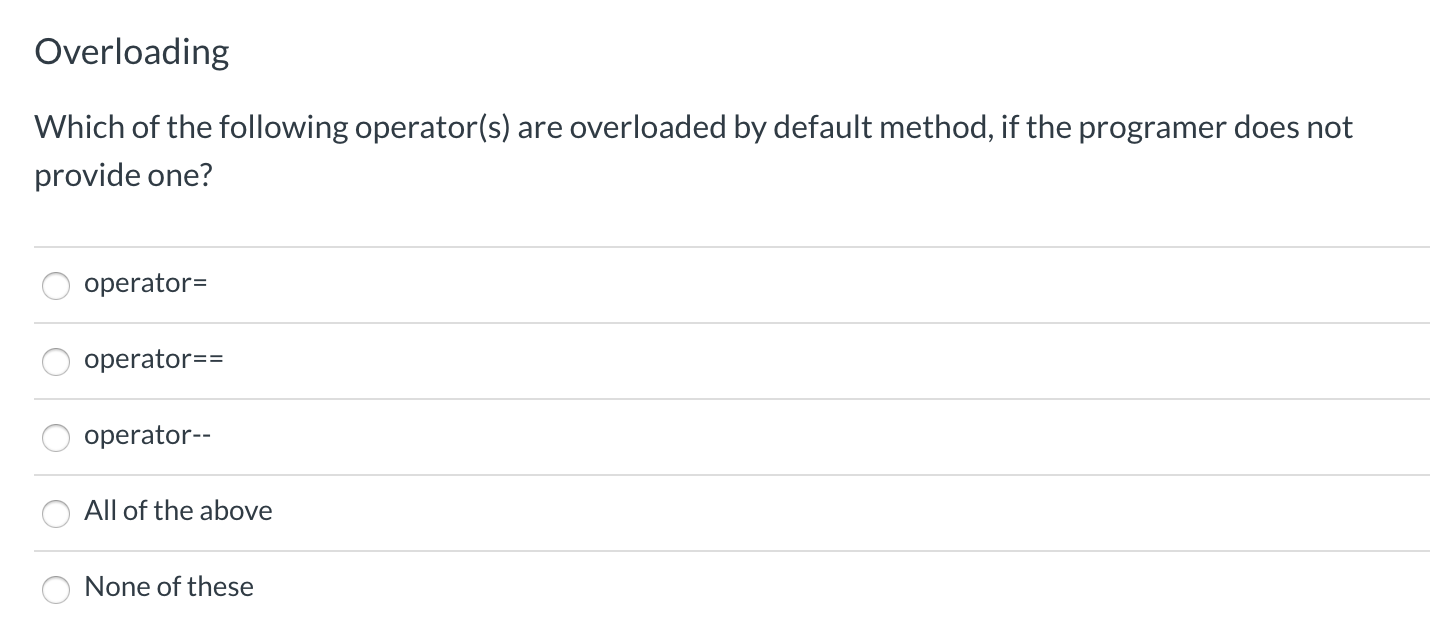The height and width of the screenshot is (636, 1430).
Task: Mark operator-- as the selected option
Action: [56, 438]
